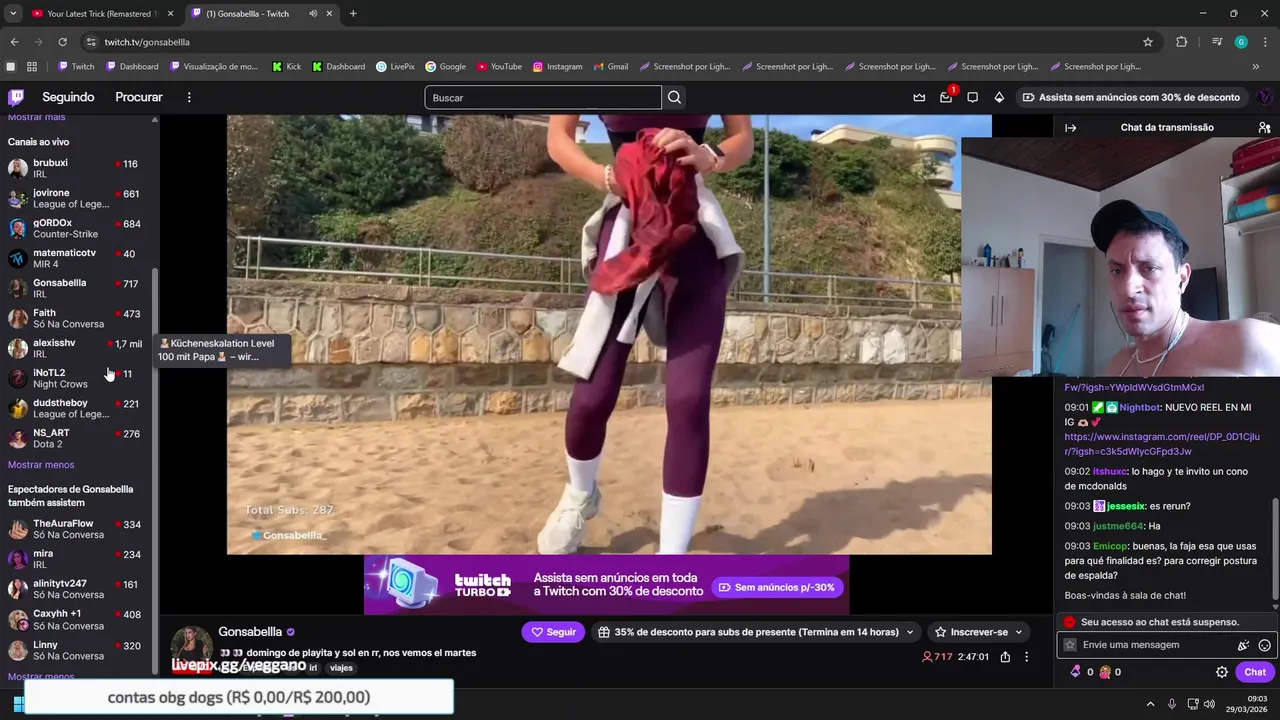This screenshot has height=720, width=1280.
Task: Open the taskbar volume icon
Action: click(x=1209, y=704)
